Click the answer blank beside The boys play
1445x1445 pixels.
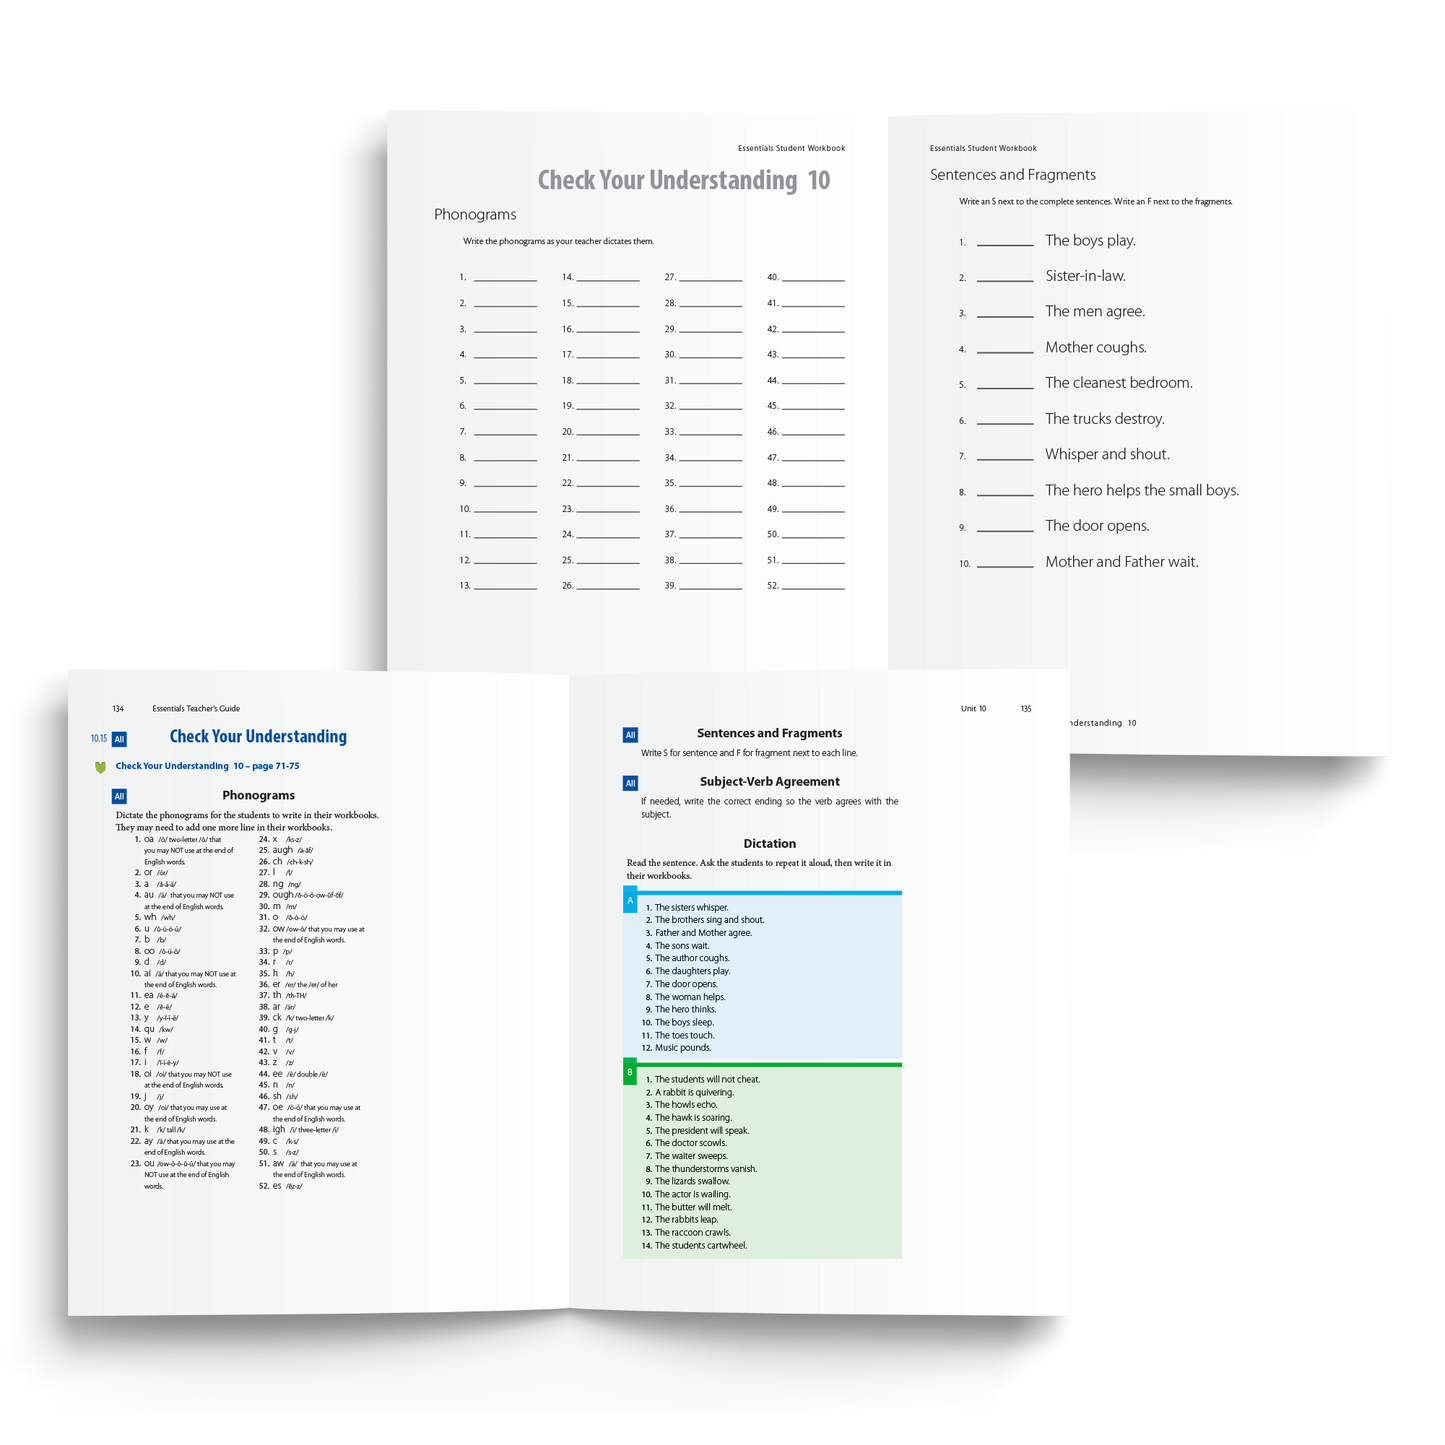coord(1005,243)
